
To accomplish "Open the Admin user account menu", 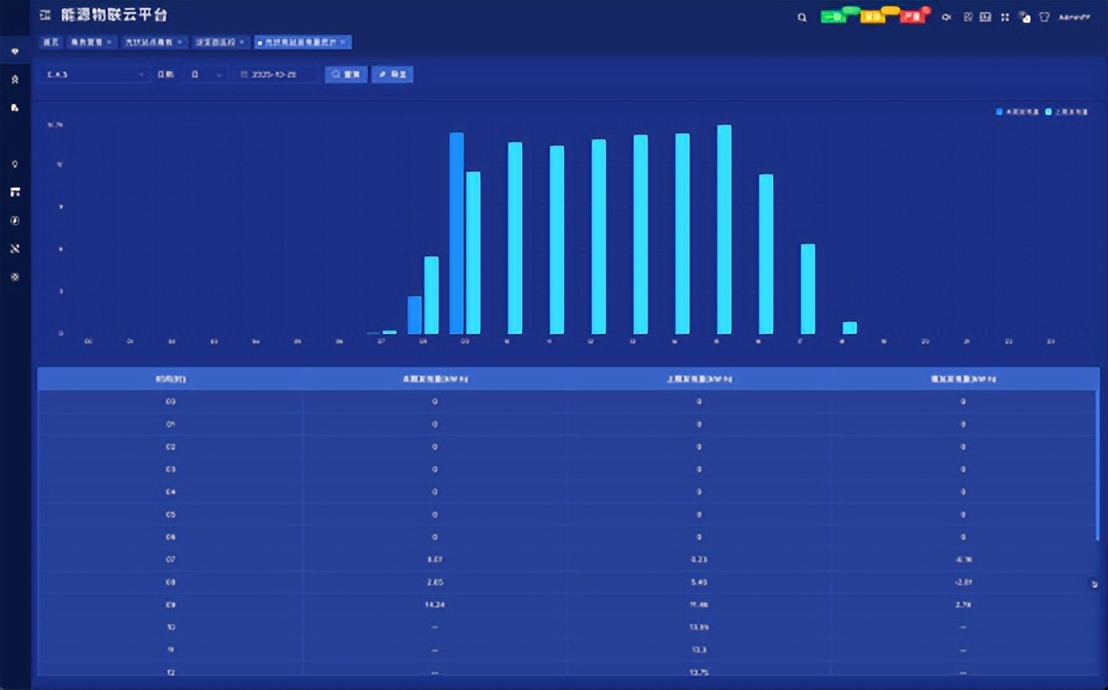I will tap(1075, 17).
